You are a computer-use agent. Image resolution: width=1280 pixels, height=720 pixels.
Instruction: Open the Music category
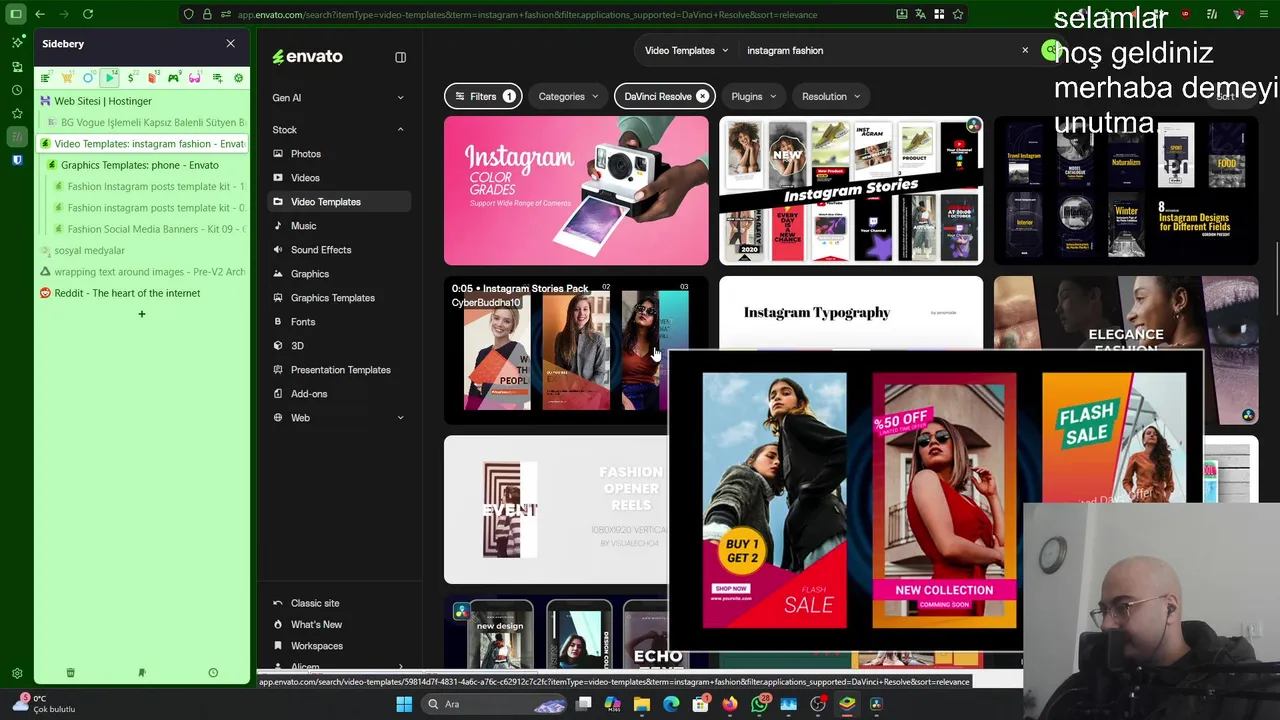(x=303, y=226)
